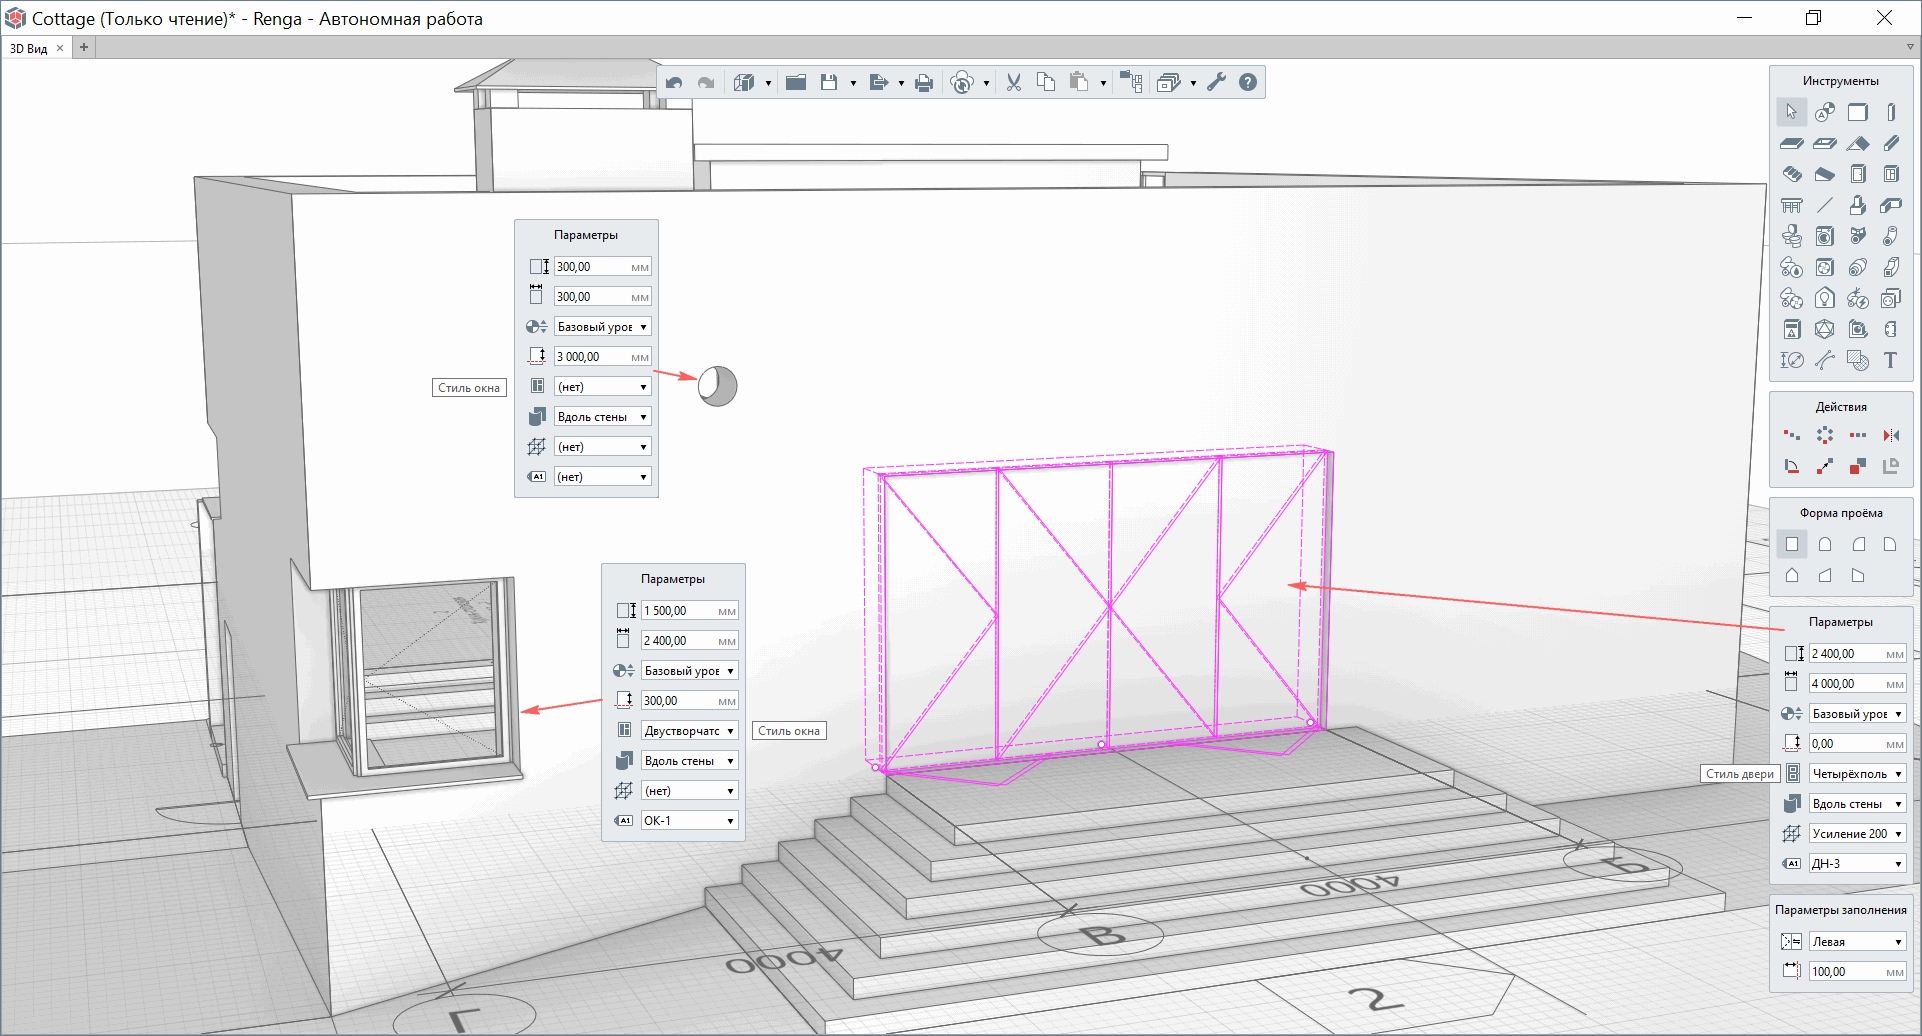Click window height field 1 500,00
This screenshot has width=1922, height=1036.
689,611
